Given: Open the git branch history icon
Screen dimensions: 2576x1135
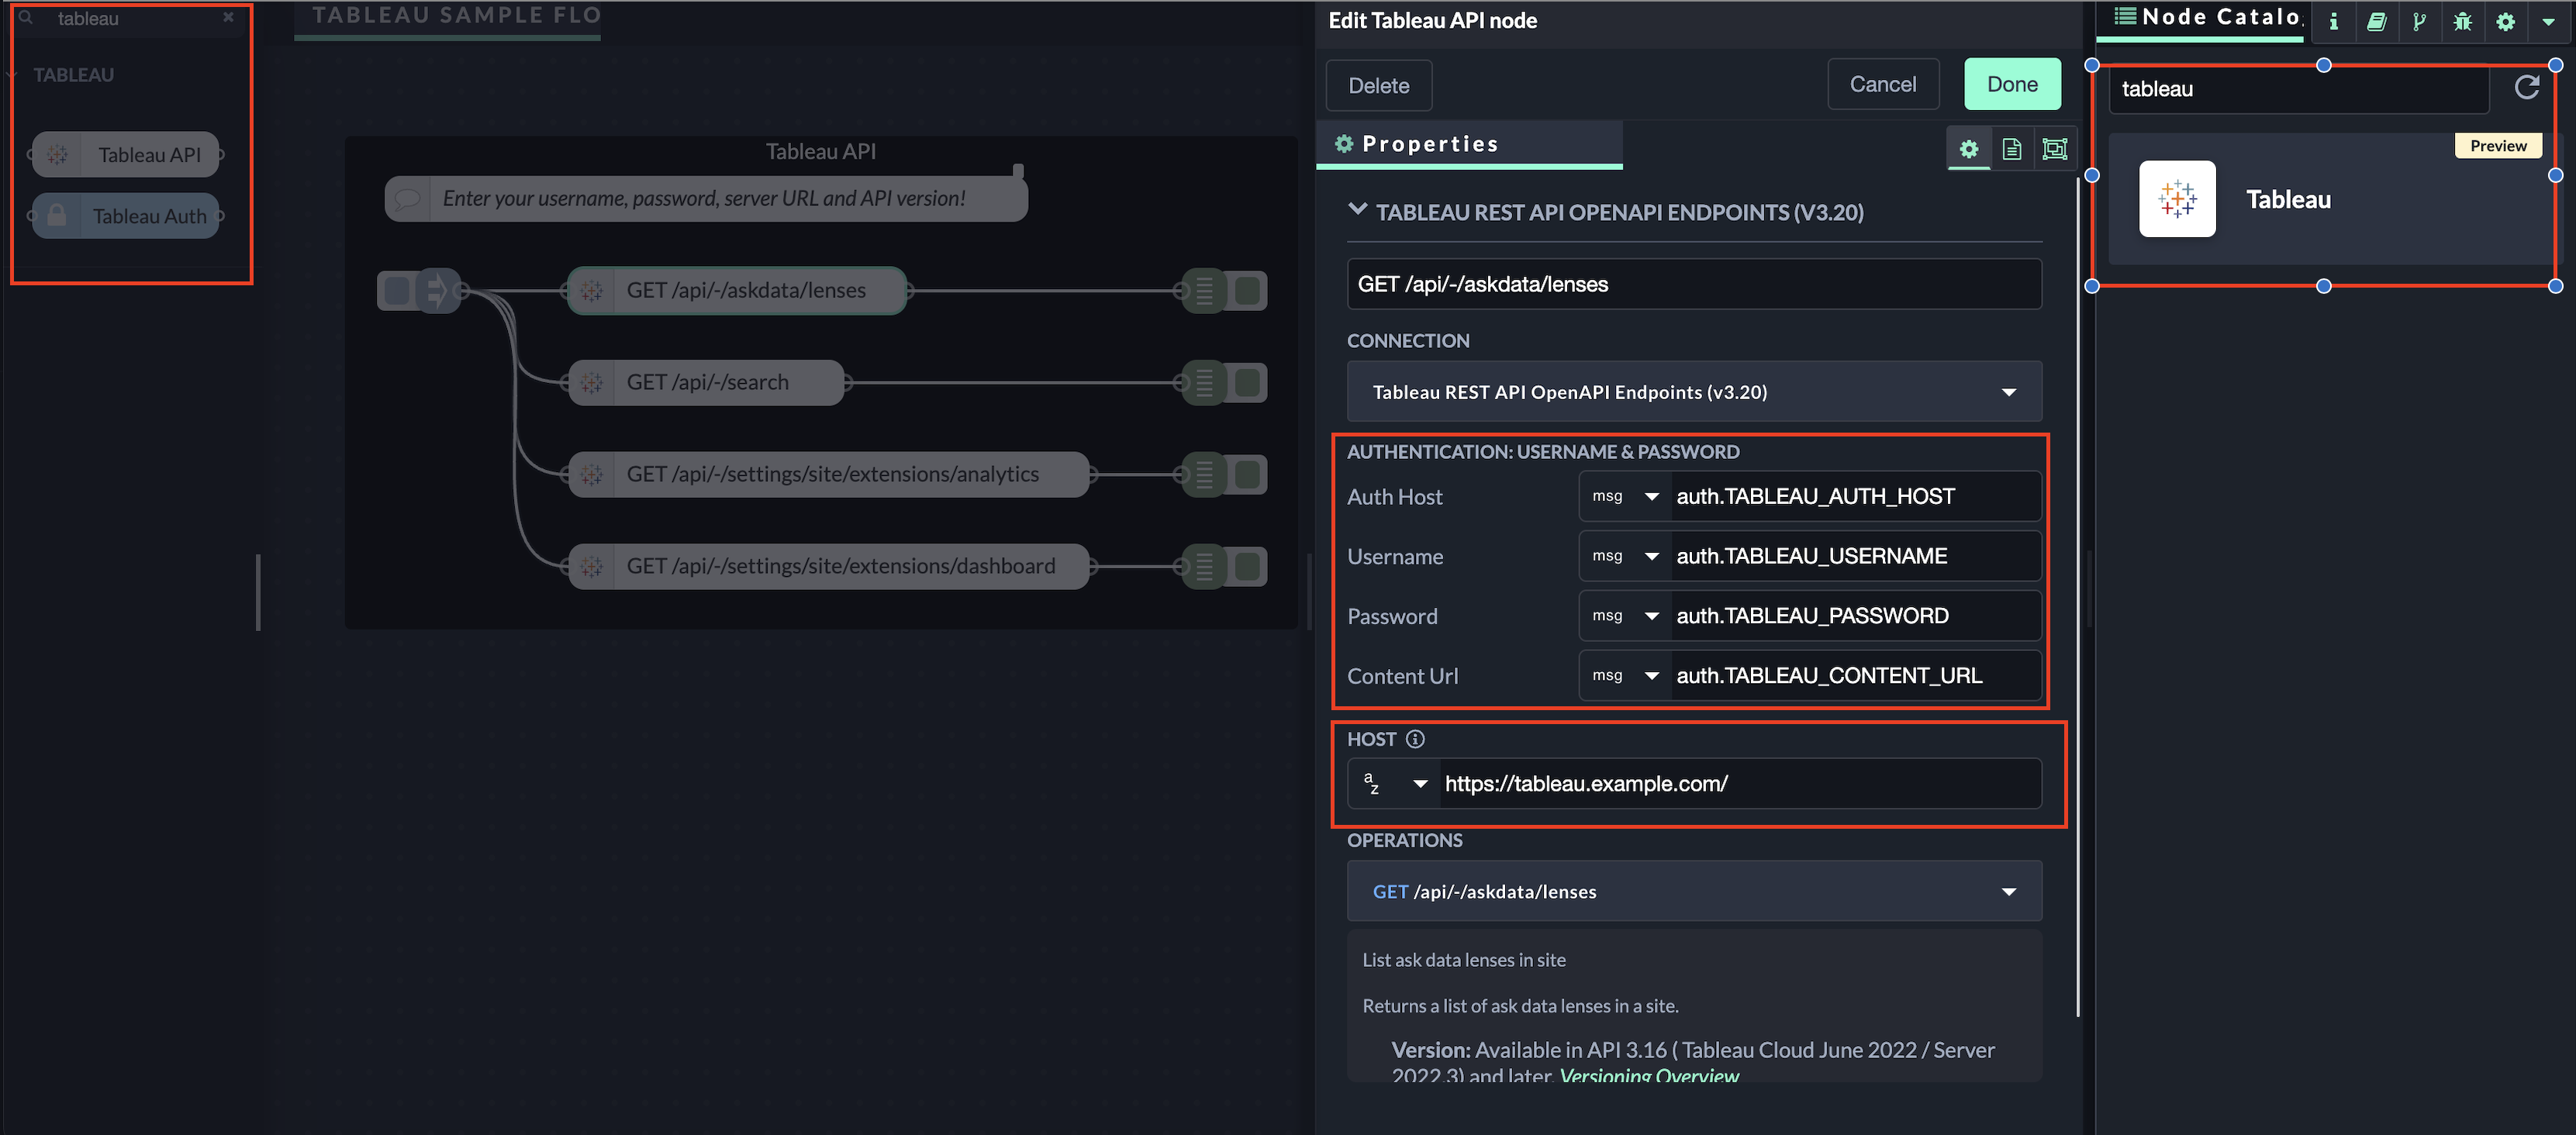Looking at the screenshot, I should click(2419, 21).
